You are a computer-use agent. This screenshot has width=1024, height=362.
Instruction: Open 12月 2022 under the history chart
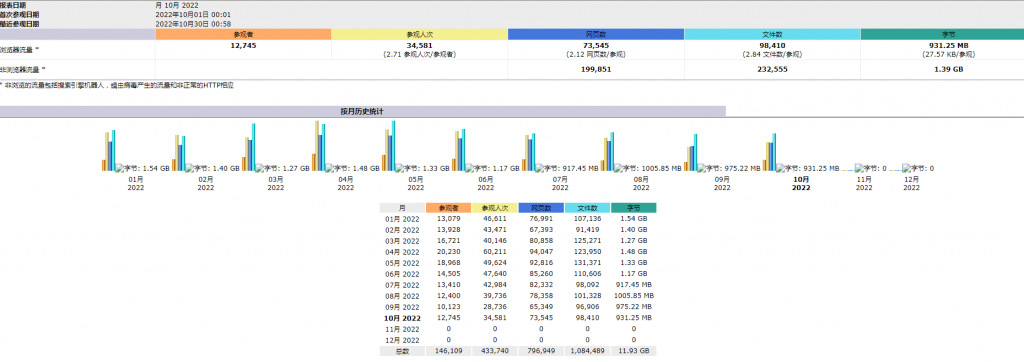point(911,183)
